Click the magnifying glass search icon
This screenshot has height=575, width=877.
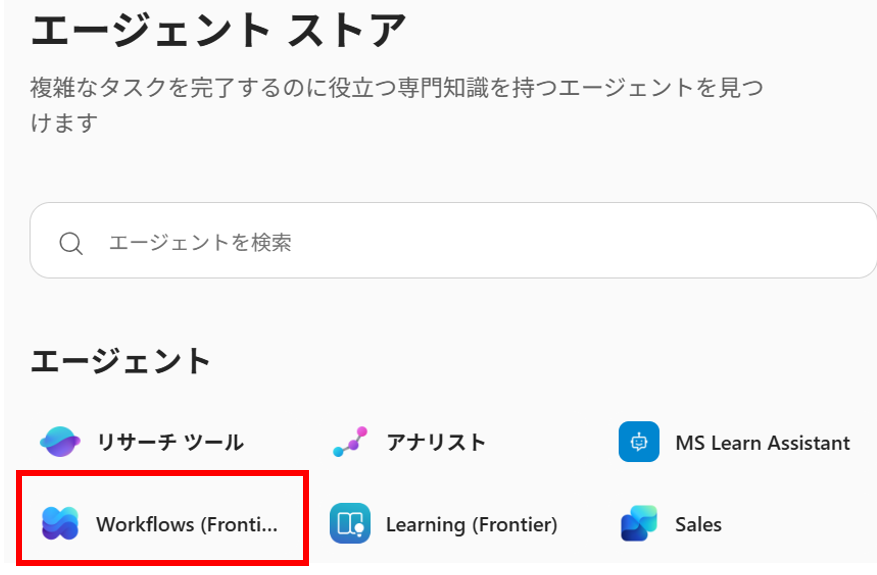[71, 243]
